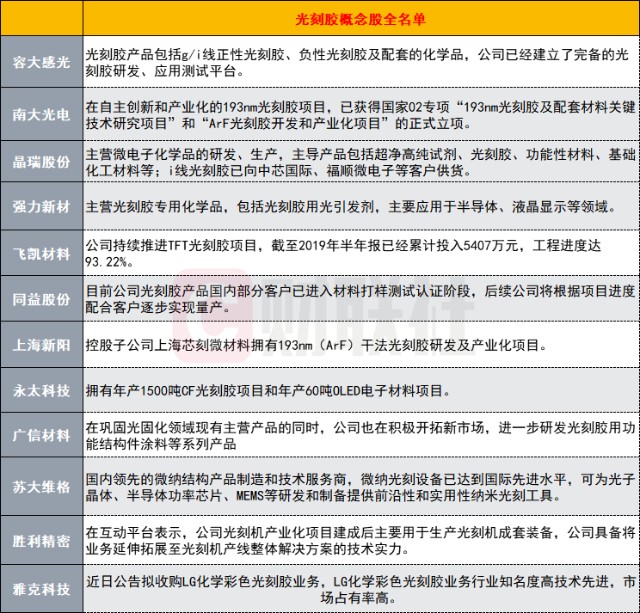
Task: Click the 南大光电 stock name
Action: tap(41, 112)
